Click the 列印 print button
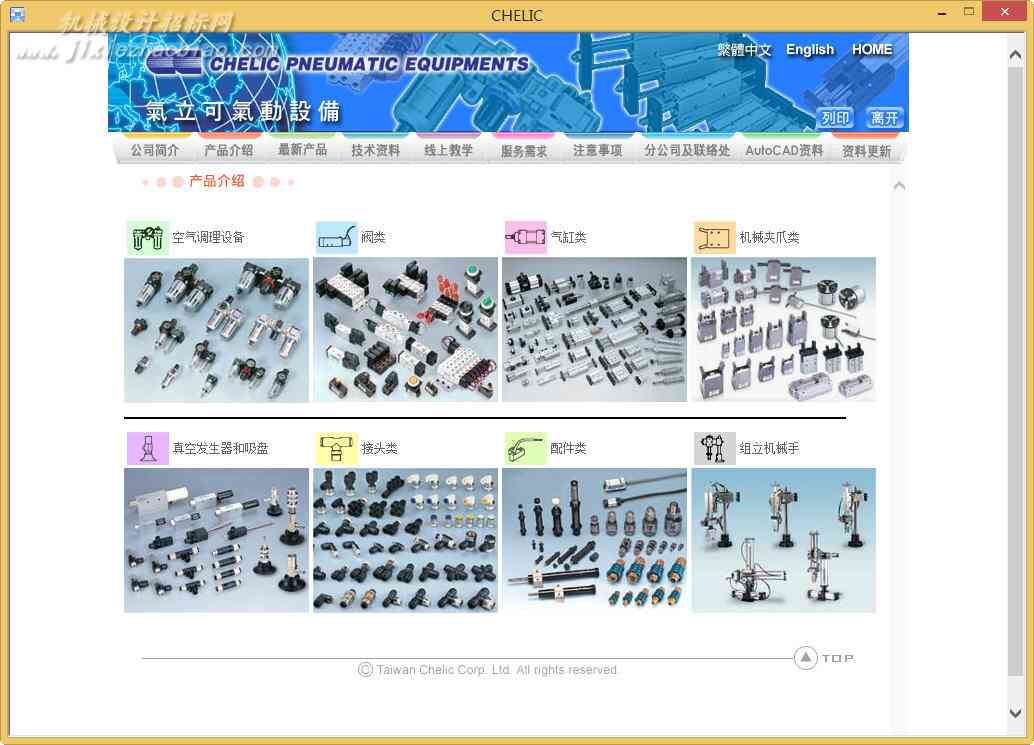1034x745 pixels. click(835, 118)
